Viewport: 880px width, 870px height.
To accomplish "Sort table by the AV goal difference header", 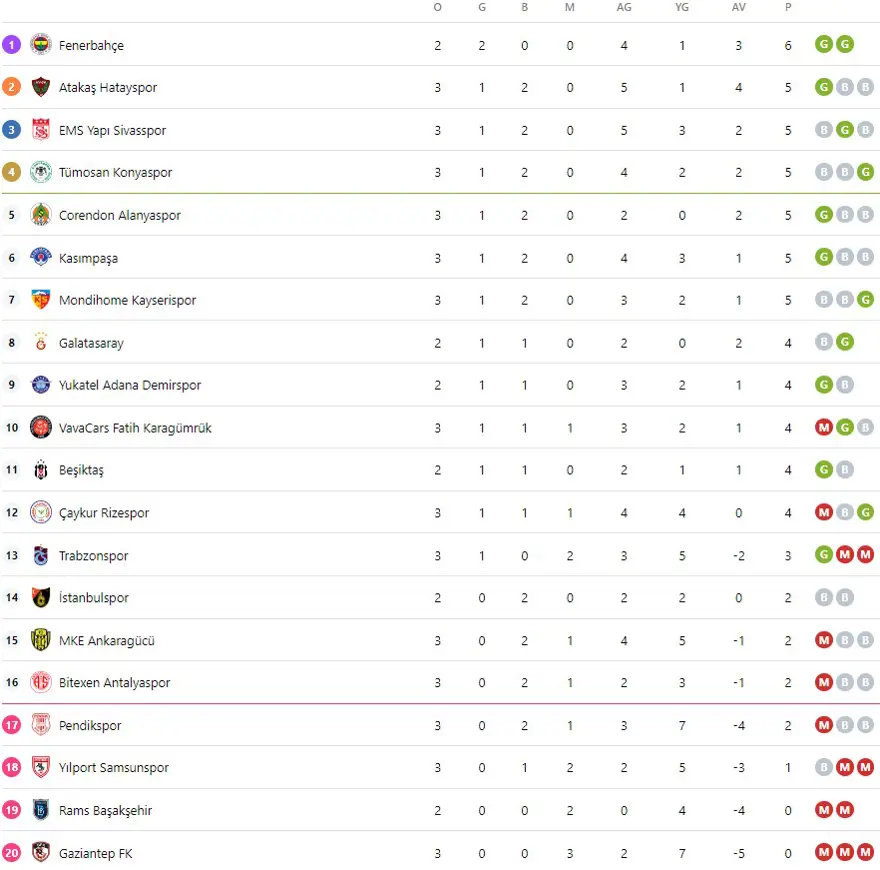I will click(739, 7).
